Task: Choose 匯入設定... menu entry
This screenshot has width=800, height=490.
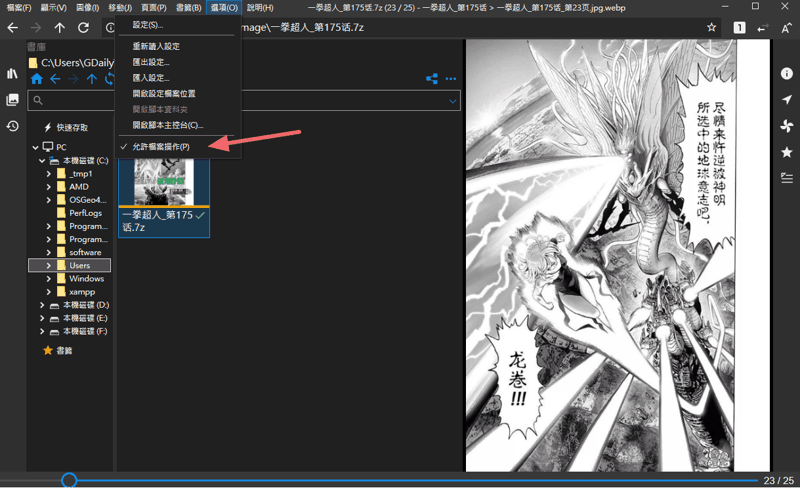Action: point(151,78)
